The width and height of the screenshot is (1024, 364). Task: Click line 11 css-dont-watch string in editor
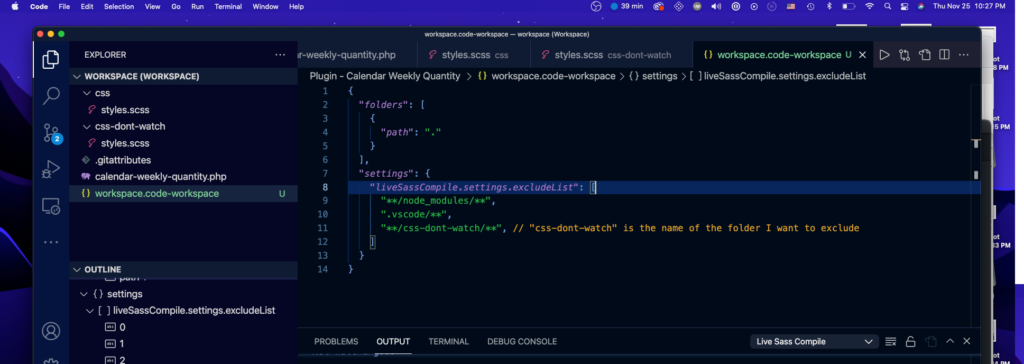pos(441,228)
